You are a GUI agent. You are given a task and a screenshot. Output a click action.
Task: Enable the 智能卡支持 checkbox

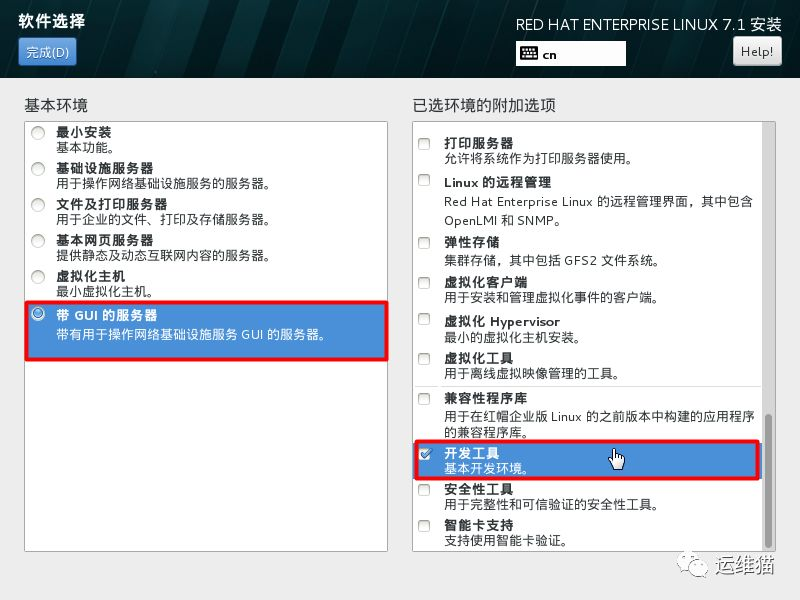coord(424,526)
